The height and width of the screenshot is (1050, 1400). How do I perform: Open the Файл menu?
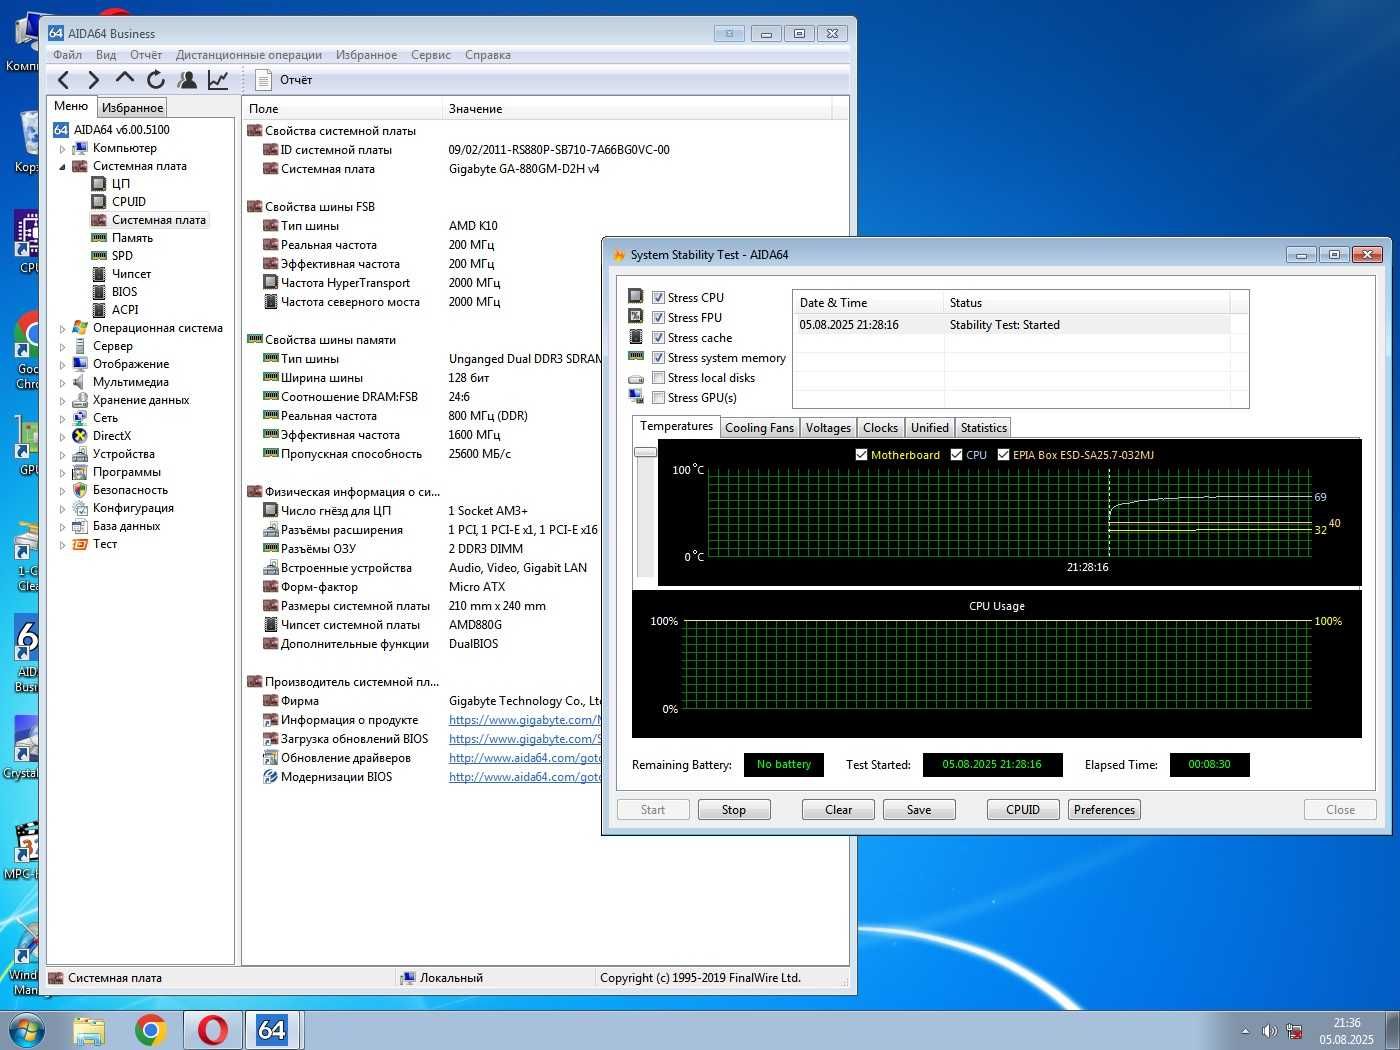pyautogui.click(x=67, y=55)
